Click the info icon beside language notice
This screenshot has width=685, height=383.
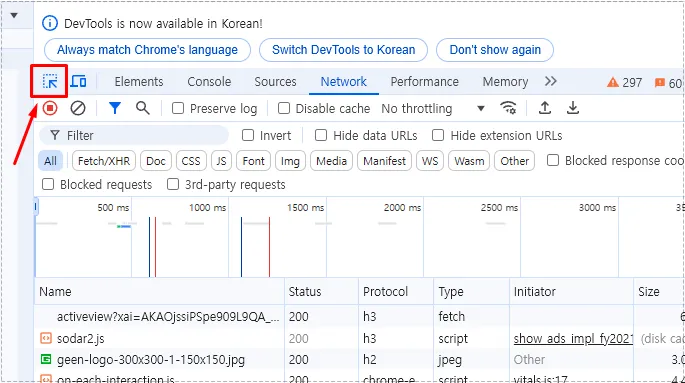pyautogui.click(x=50, y=23)
